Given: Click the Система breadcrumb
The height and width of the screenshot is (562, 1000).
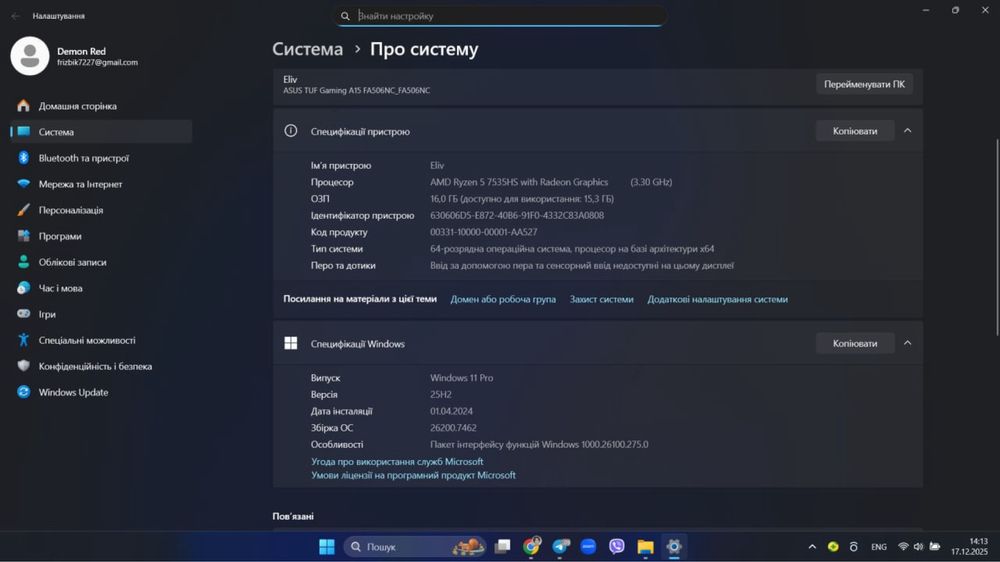Looking at the screenshot, I should click(x=307, y=49).
